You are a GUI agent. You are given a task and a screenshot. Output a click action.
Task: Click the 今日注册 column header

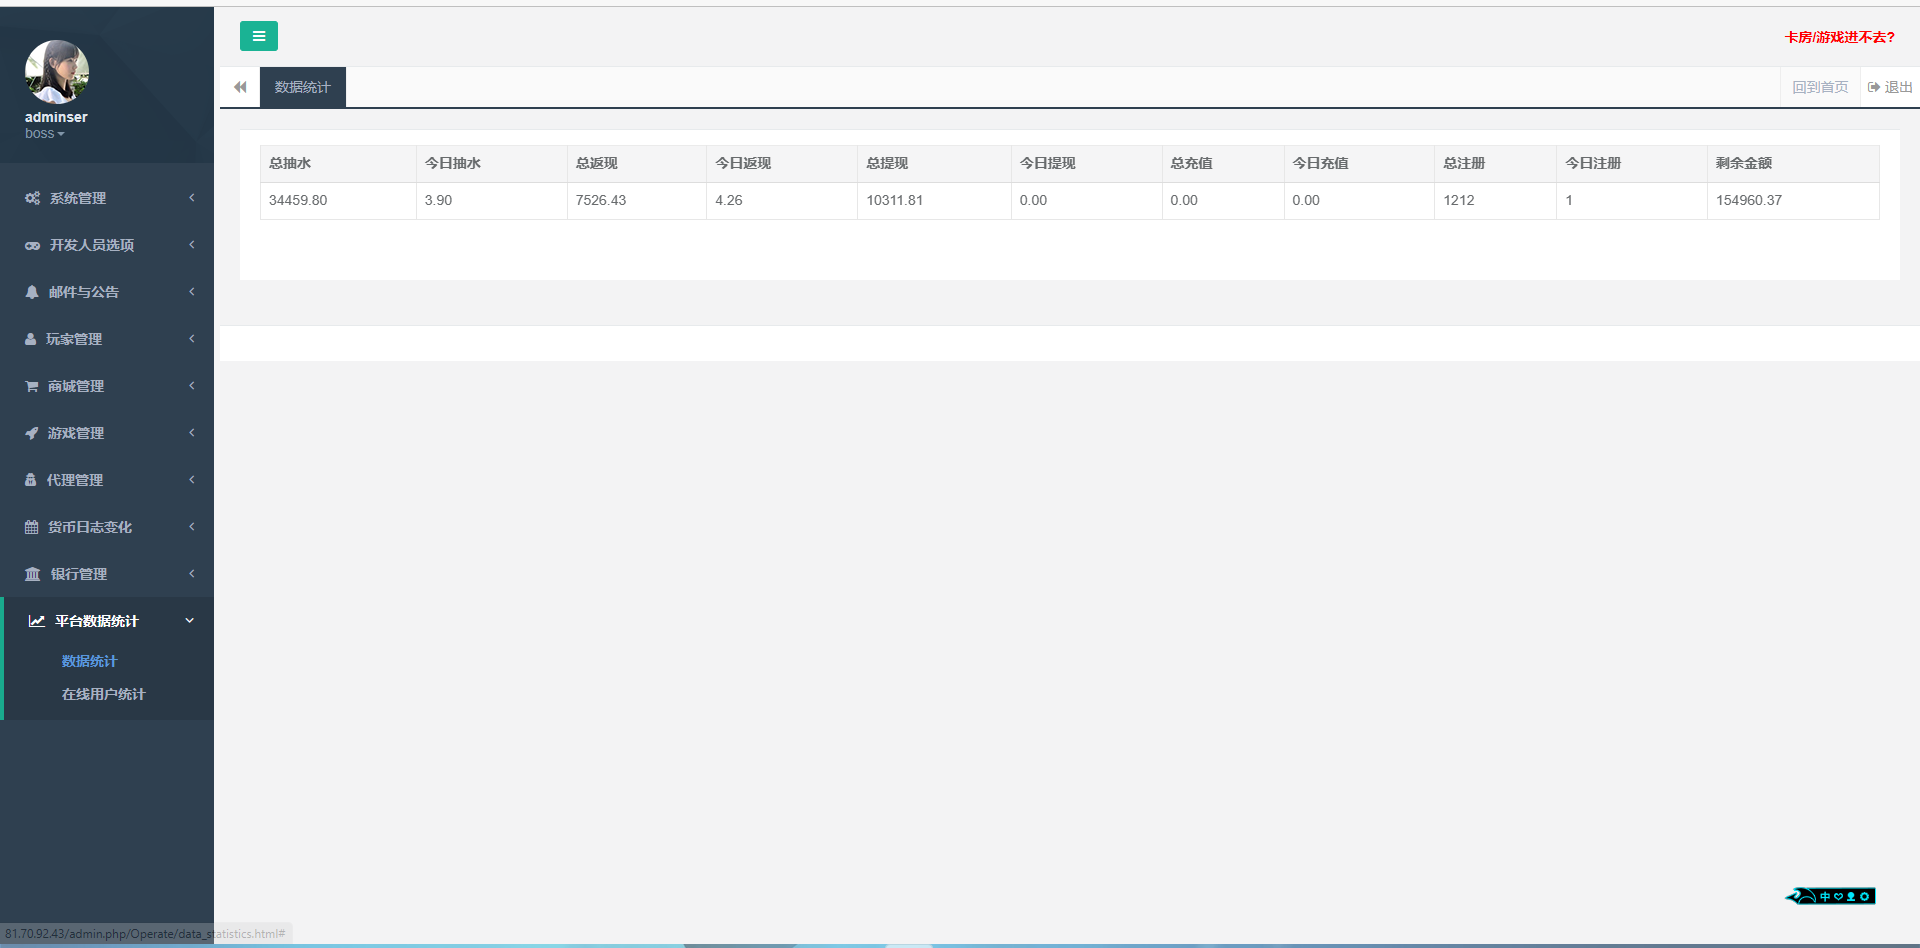tap(1632, 163)
